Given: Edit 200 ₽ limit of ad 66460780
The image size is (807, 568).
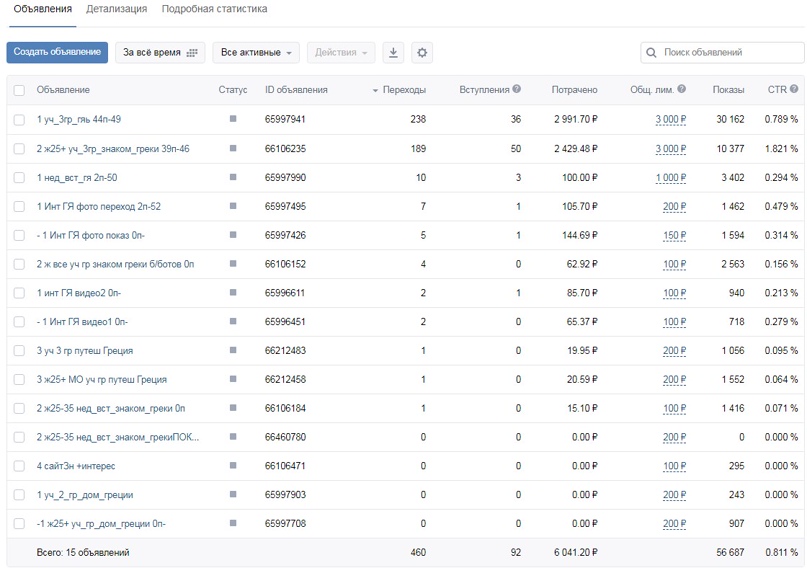Looking at the screenshot, I should tap(674, 437).
